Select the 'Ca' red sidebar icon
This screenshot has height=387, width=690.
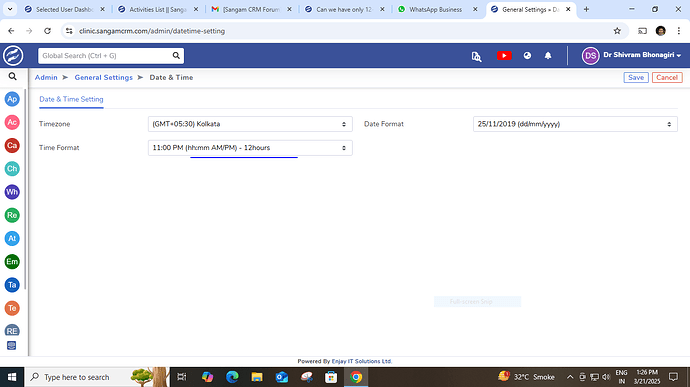point(12,145)
